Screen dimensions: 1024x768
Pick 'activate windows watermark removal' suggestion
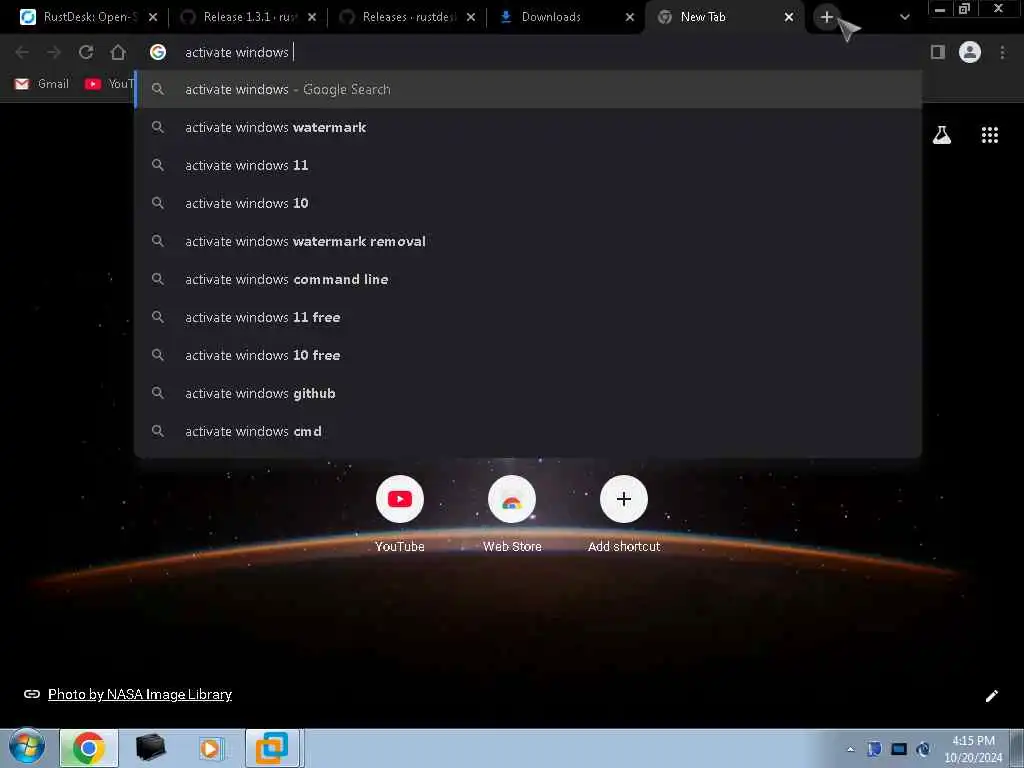[x=528, y=241]
